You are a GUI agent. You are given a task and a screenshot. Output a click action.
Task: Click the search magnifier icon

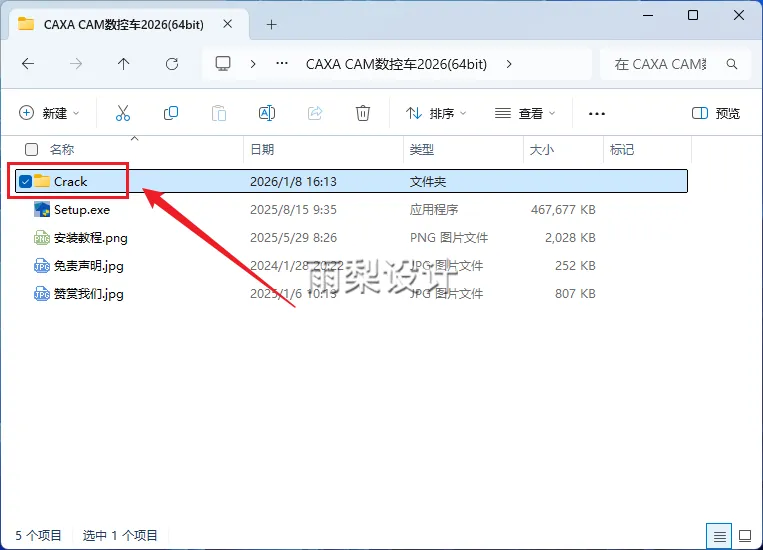(731, 64)
